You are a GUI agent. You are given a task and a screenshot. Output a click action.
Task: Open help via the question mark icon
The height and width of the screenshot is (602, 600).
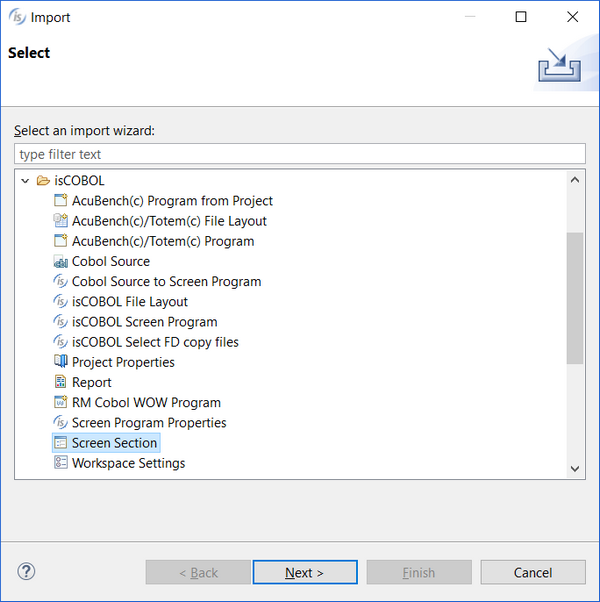[26, 572]
